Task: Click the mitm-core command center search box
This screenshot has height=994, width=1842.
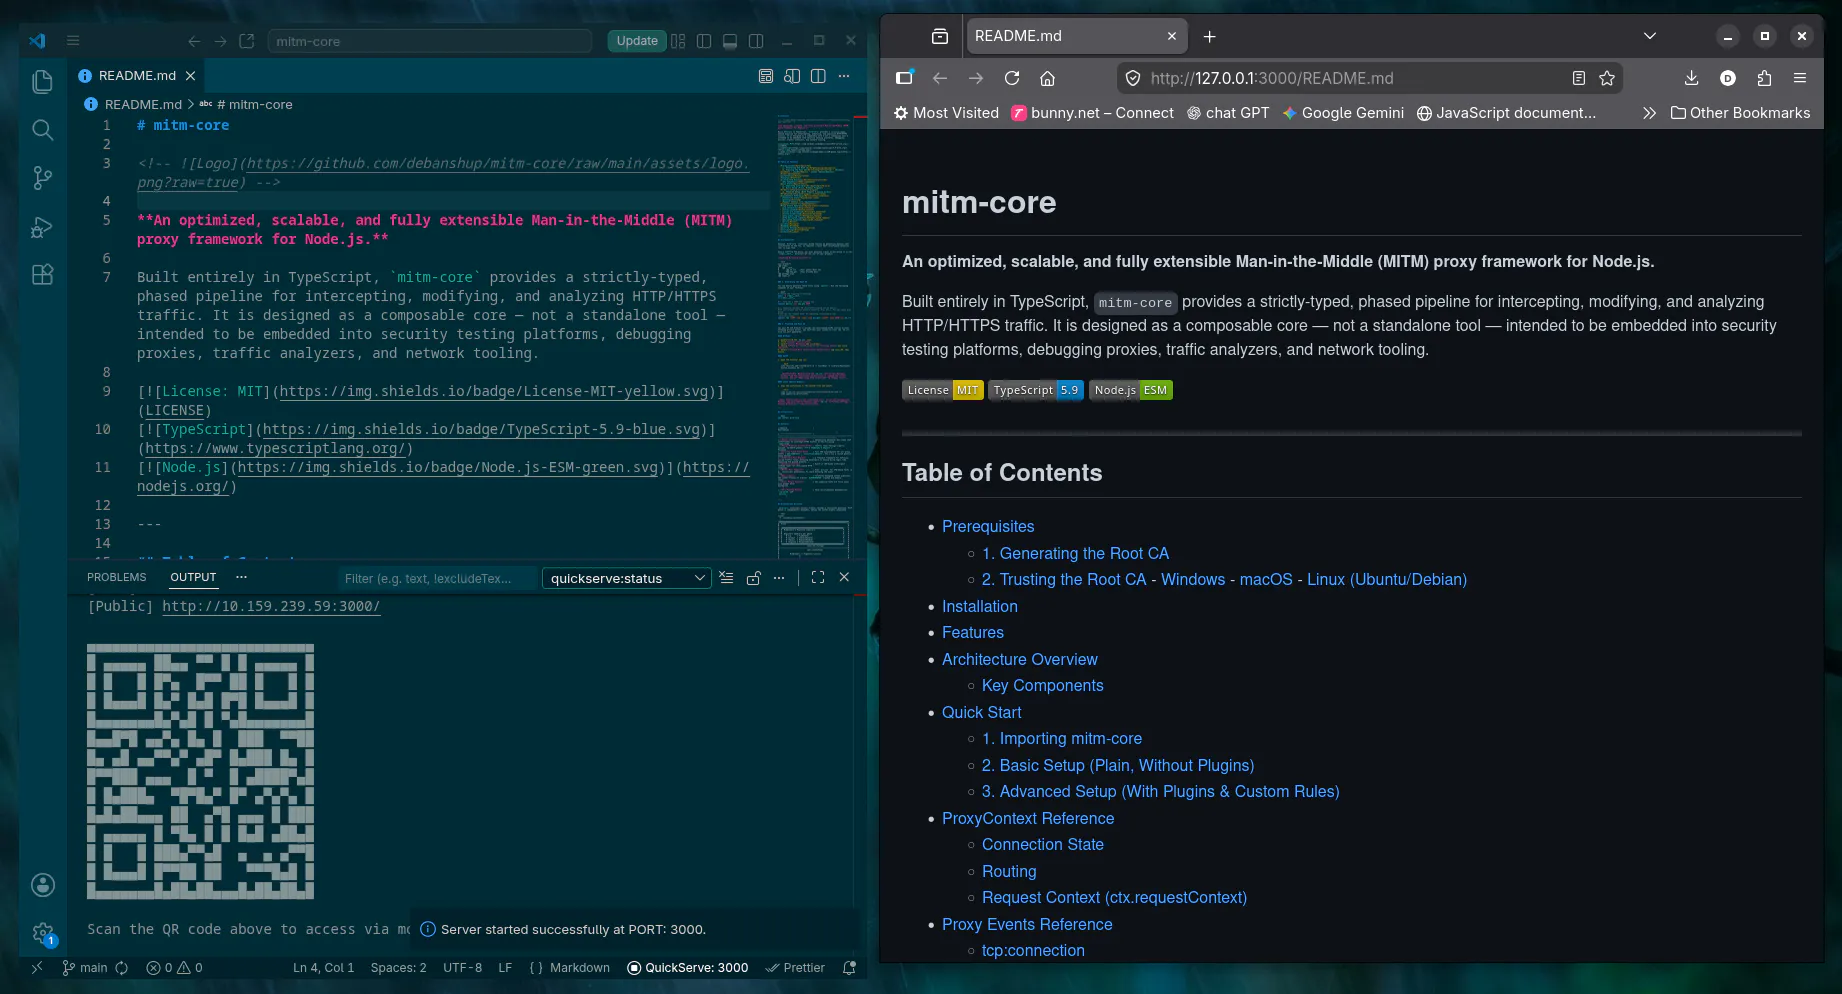Action: coord(430,41)
